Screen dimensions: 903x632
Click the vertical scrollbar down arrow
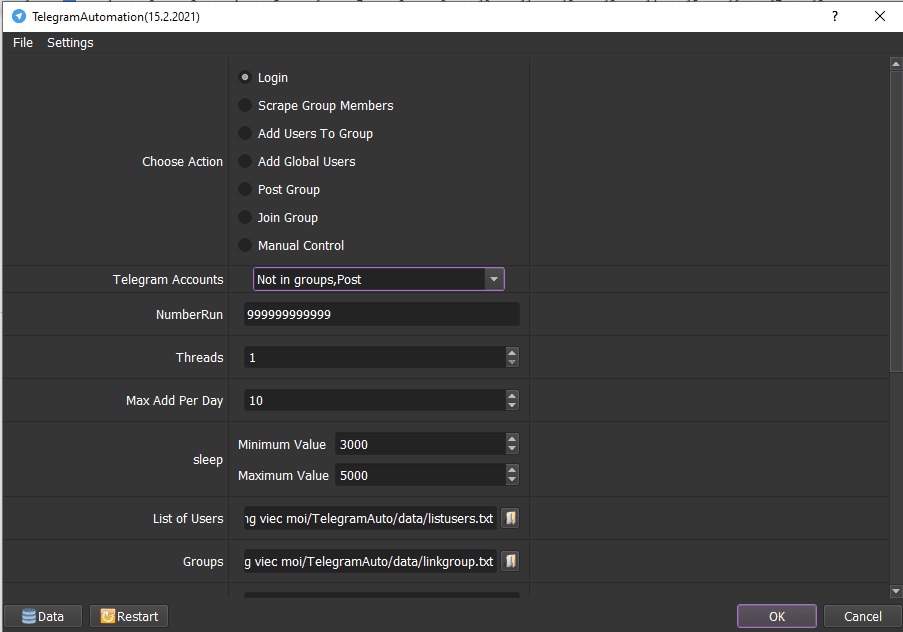pyautogui.click(x=896, y=591)
